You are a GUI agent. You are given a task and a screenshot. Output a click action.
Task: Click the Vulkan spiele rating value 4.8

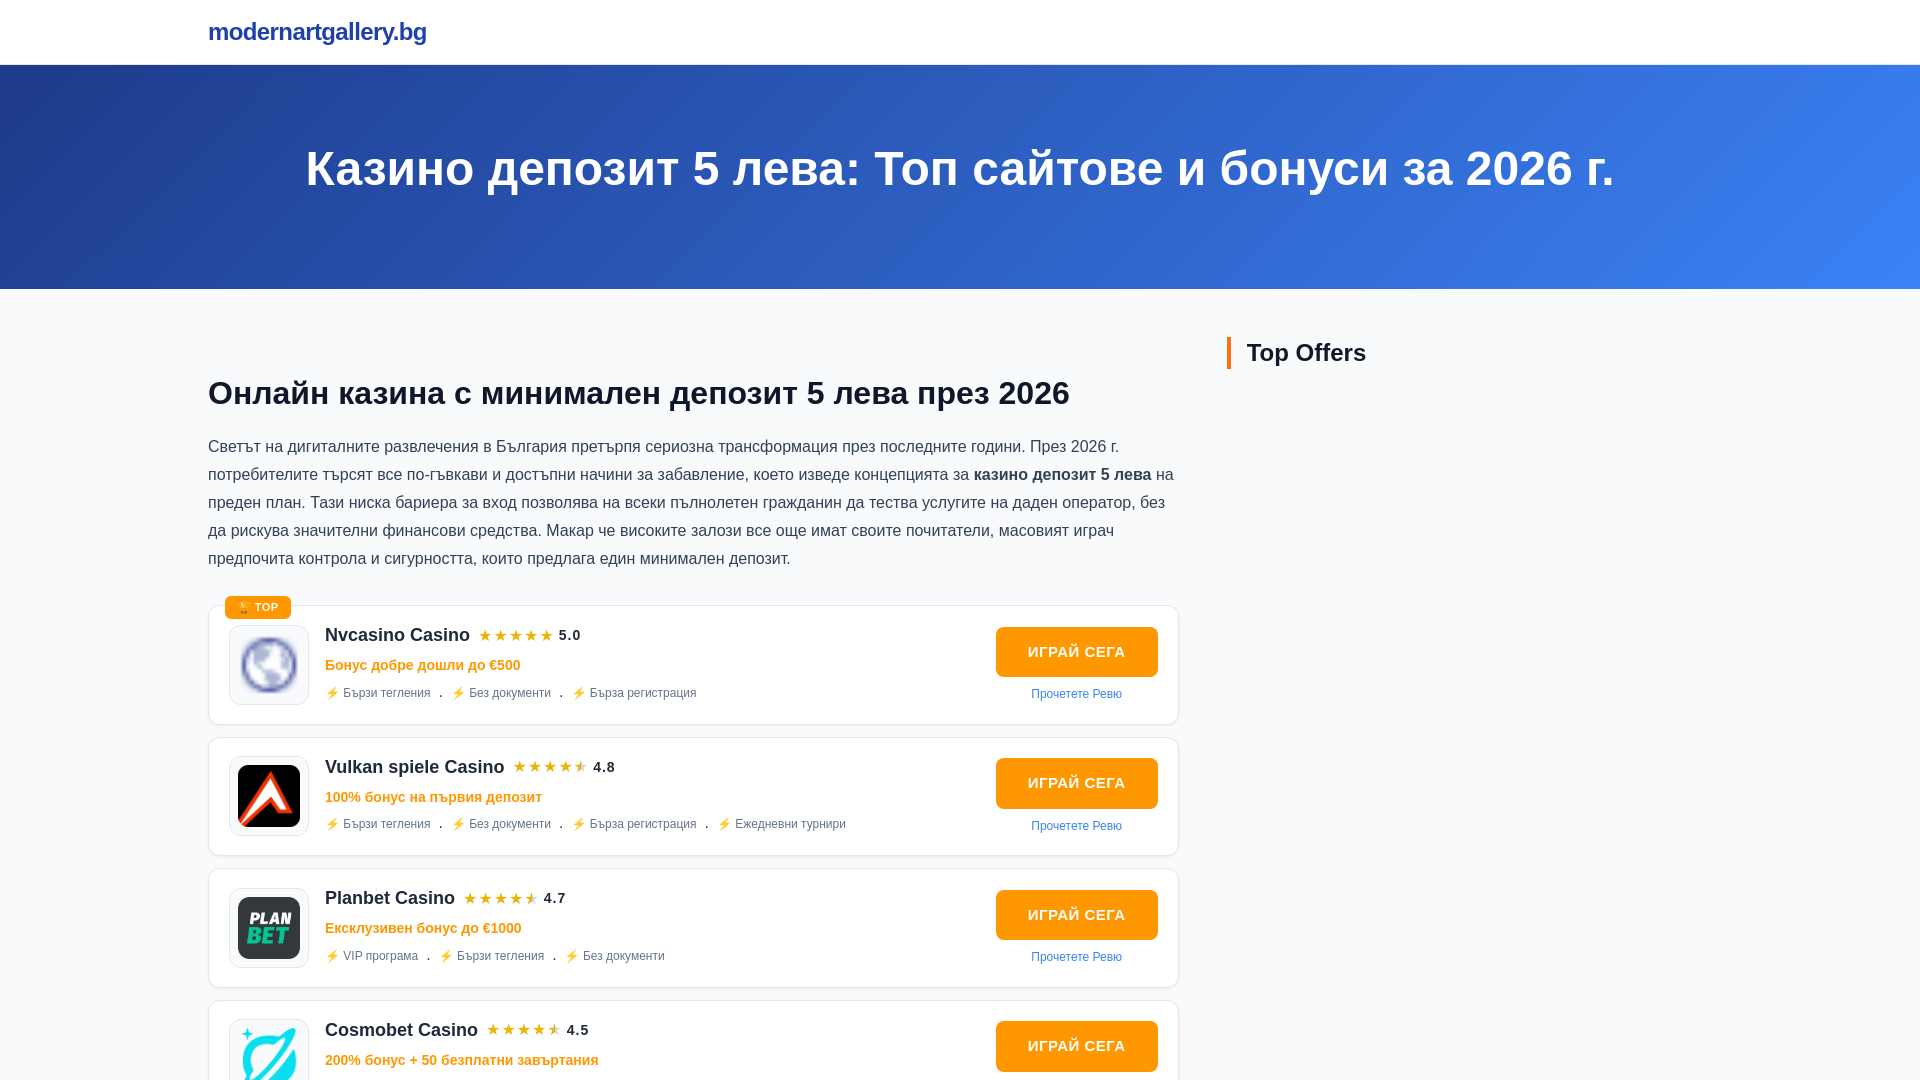(604, 767)
